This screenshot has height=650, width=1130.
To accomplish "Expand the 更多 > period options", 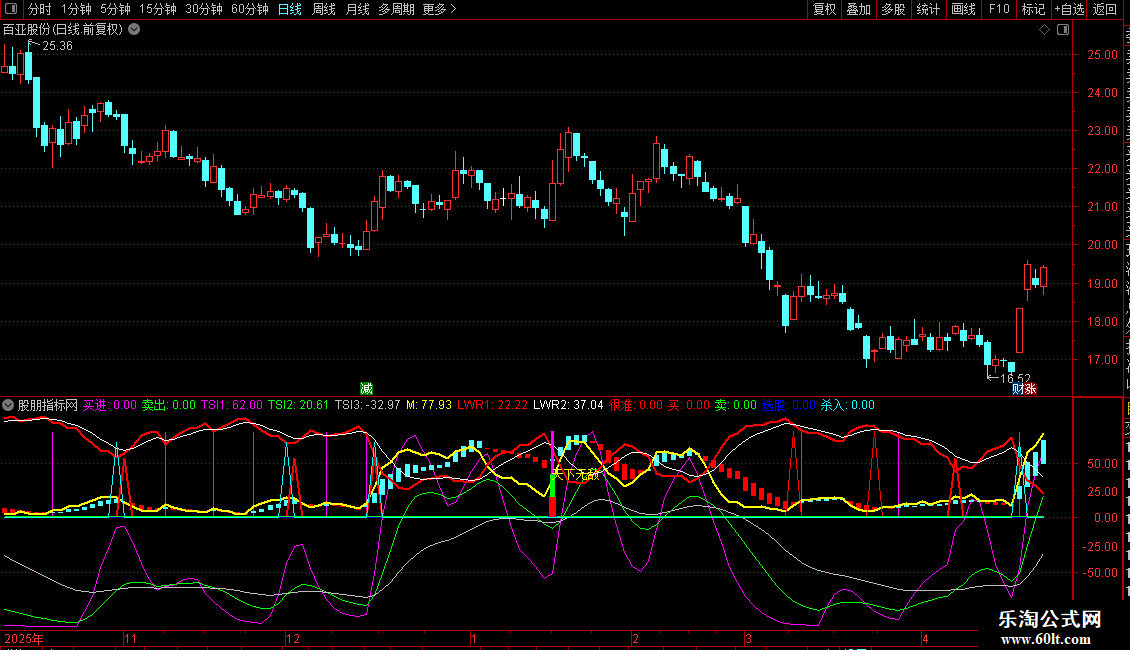I will 439,9.
